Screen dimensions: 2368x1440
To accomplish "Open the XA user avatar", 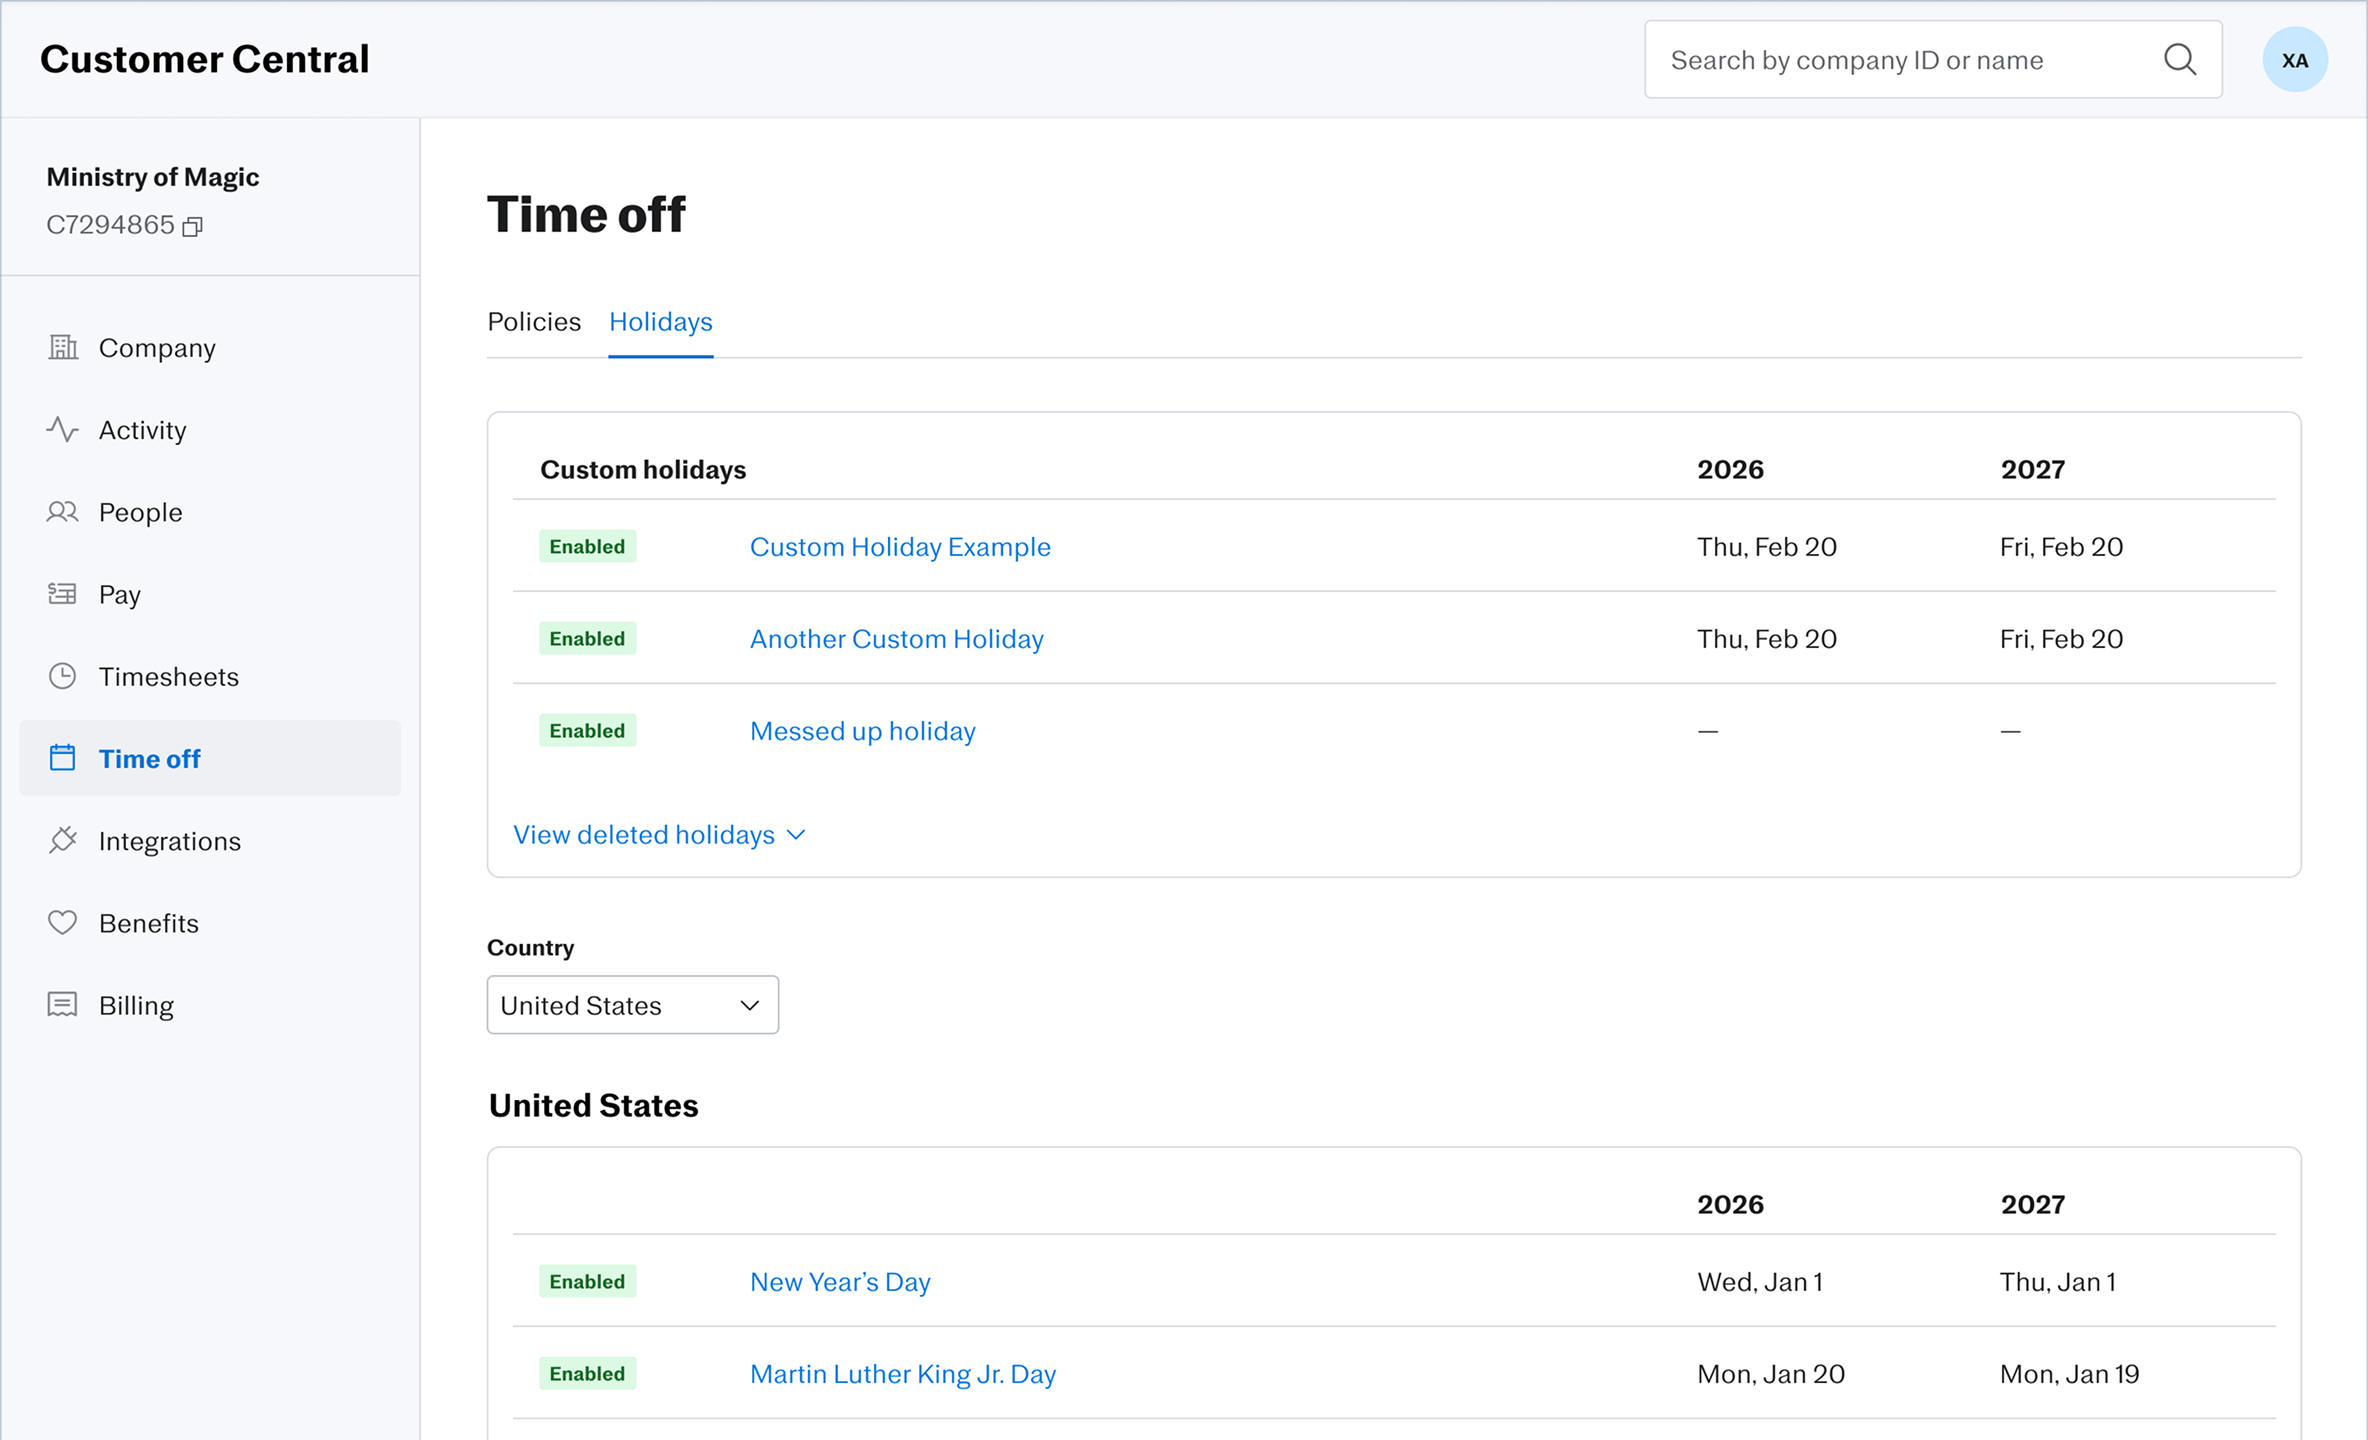I will click(2295, 60).
